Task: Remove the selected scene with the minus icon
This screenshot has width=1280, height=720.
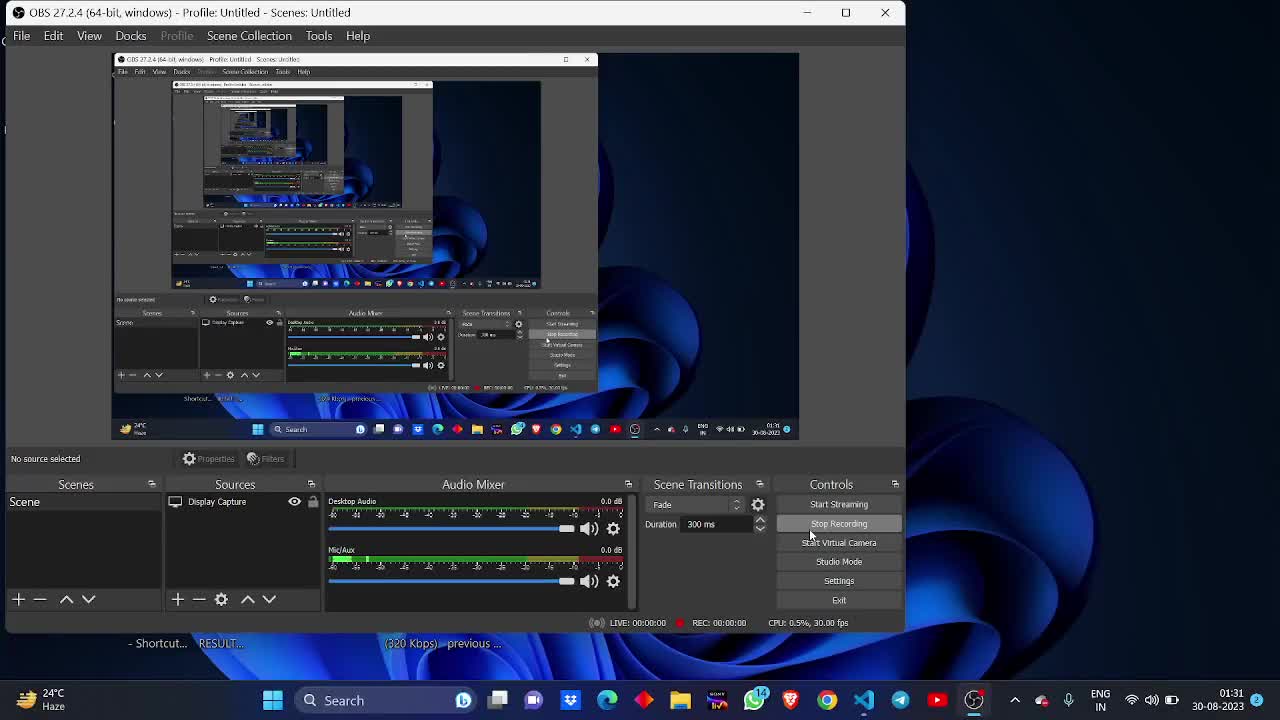Action: (40, 599)
